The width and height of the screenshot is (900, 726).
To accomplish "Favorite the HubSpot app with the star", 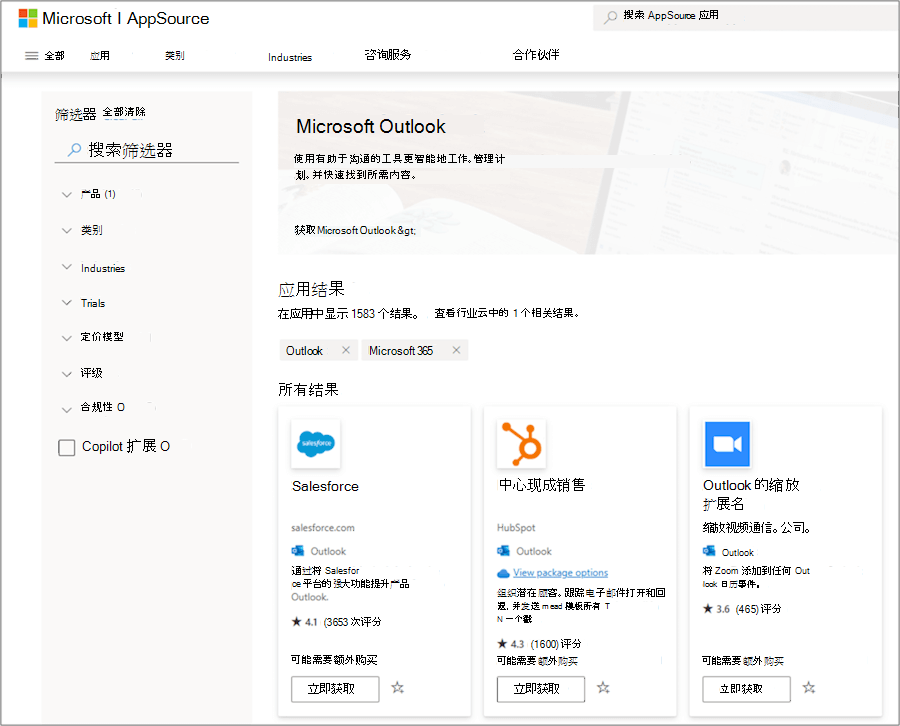I will pos(603,688).
